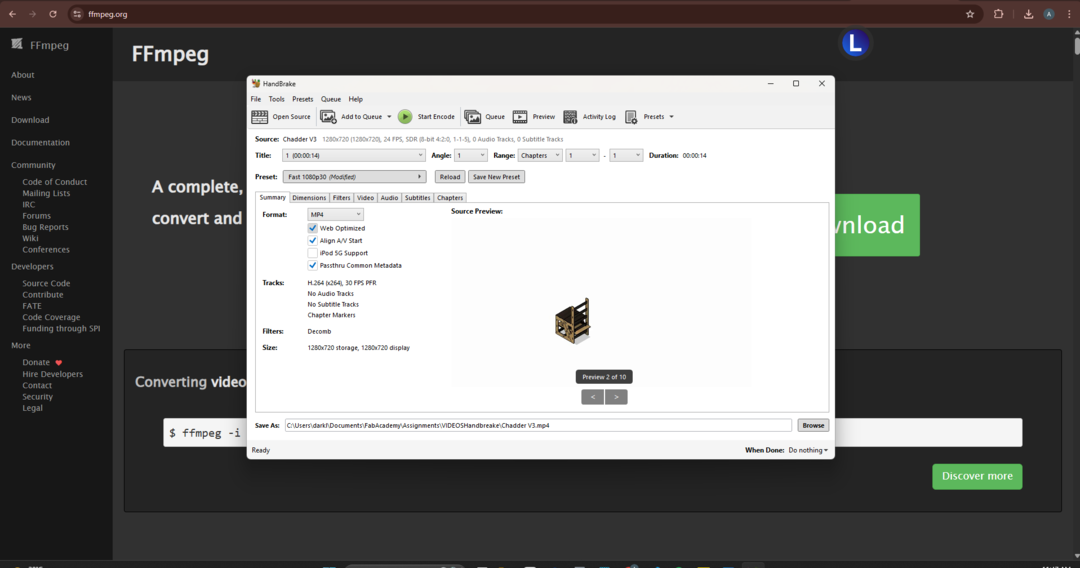The width and height of the screenshot is (1080, 568).
Task: Click the Browse button
Action: click(813, 425)
